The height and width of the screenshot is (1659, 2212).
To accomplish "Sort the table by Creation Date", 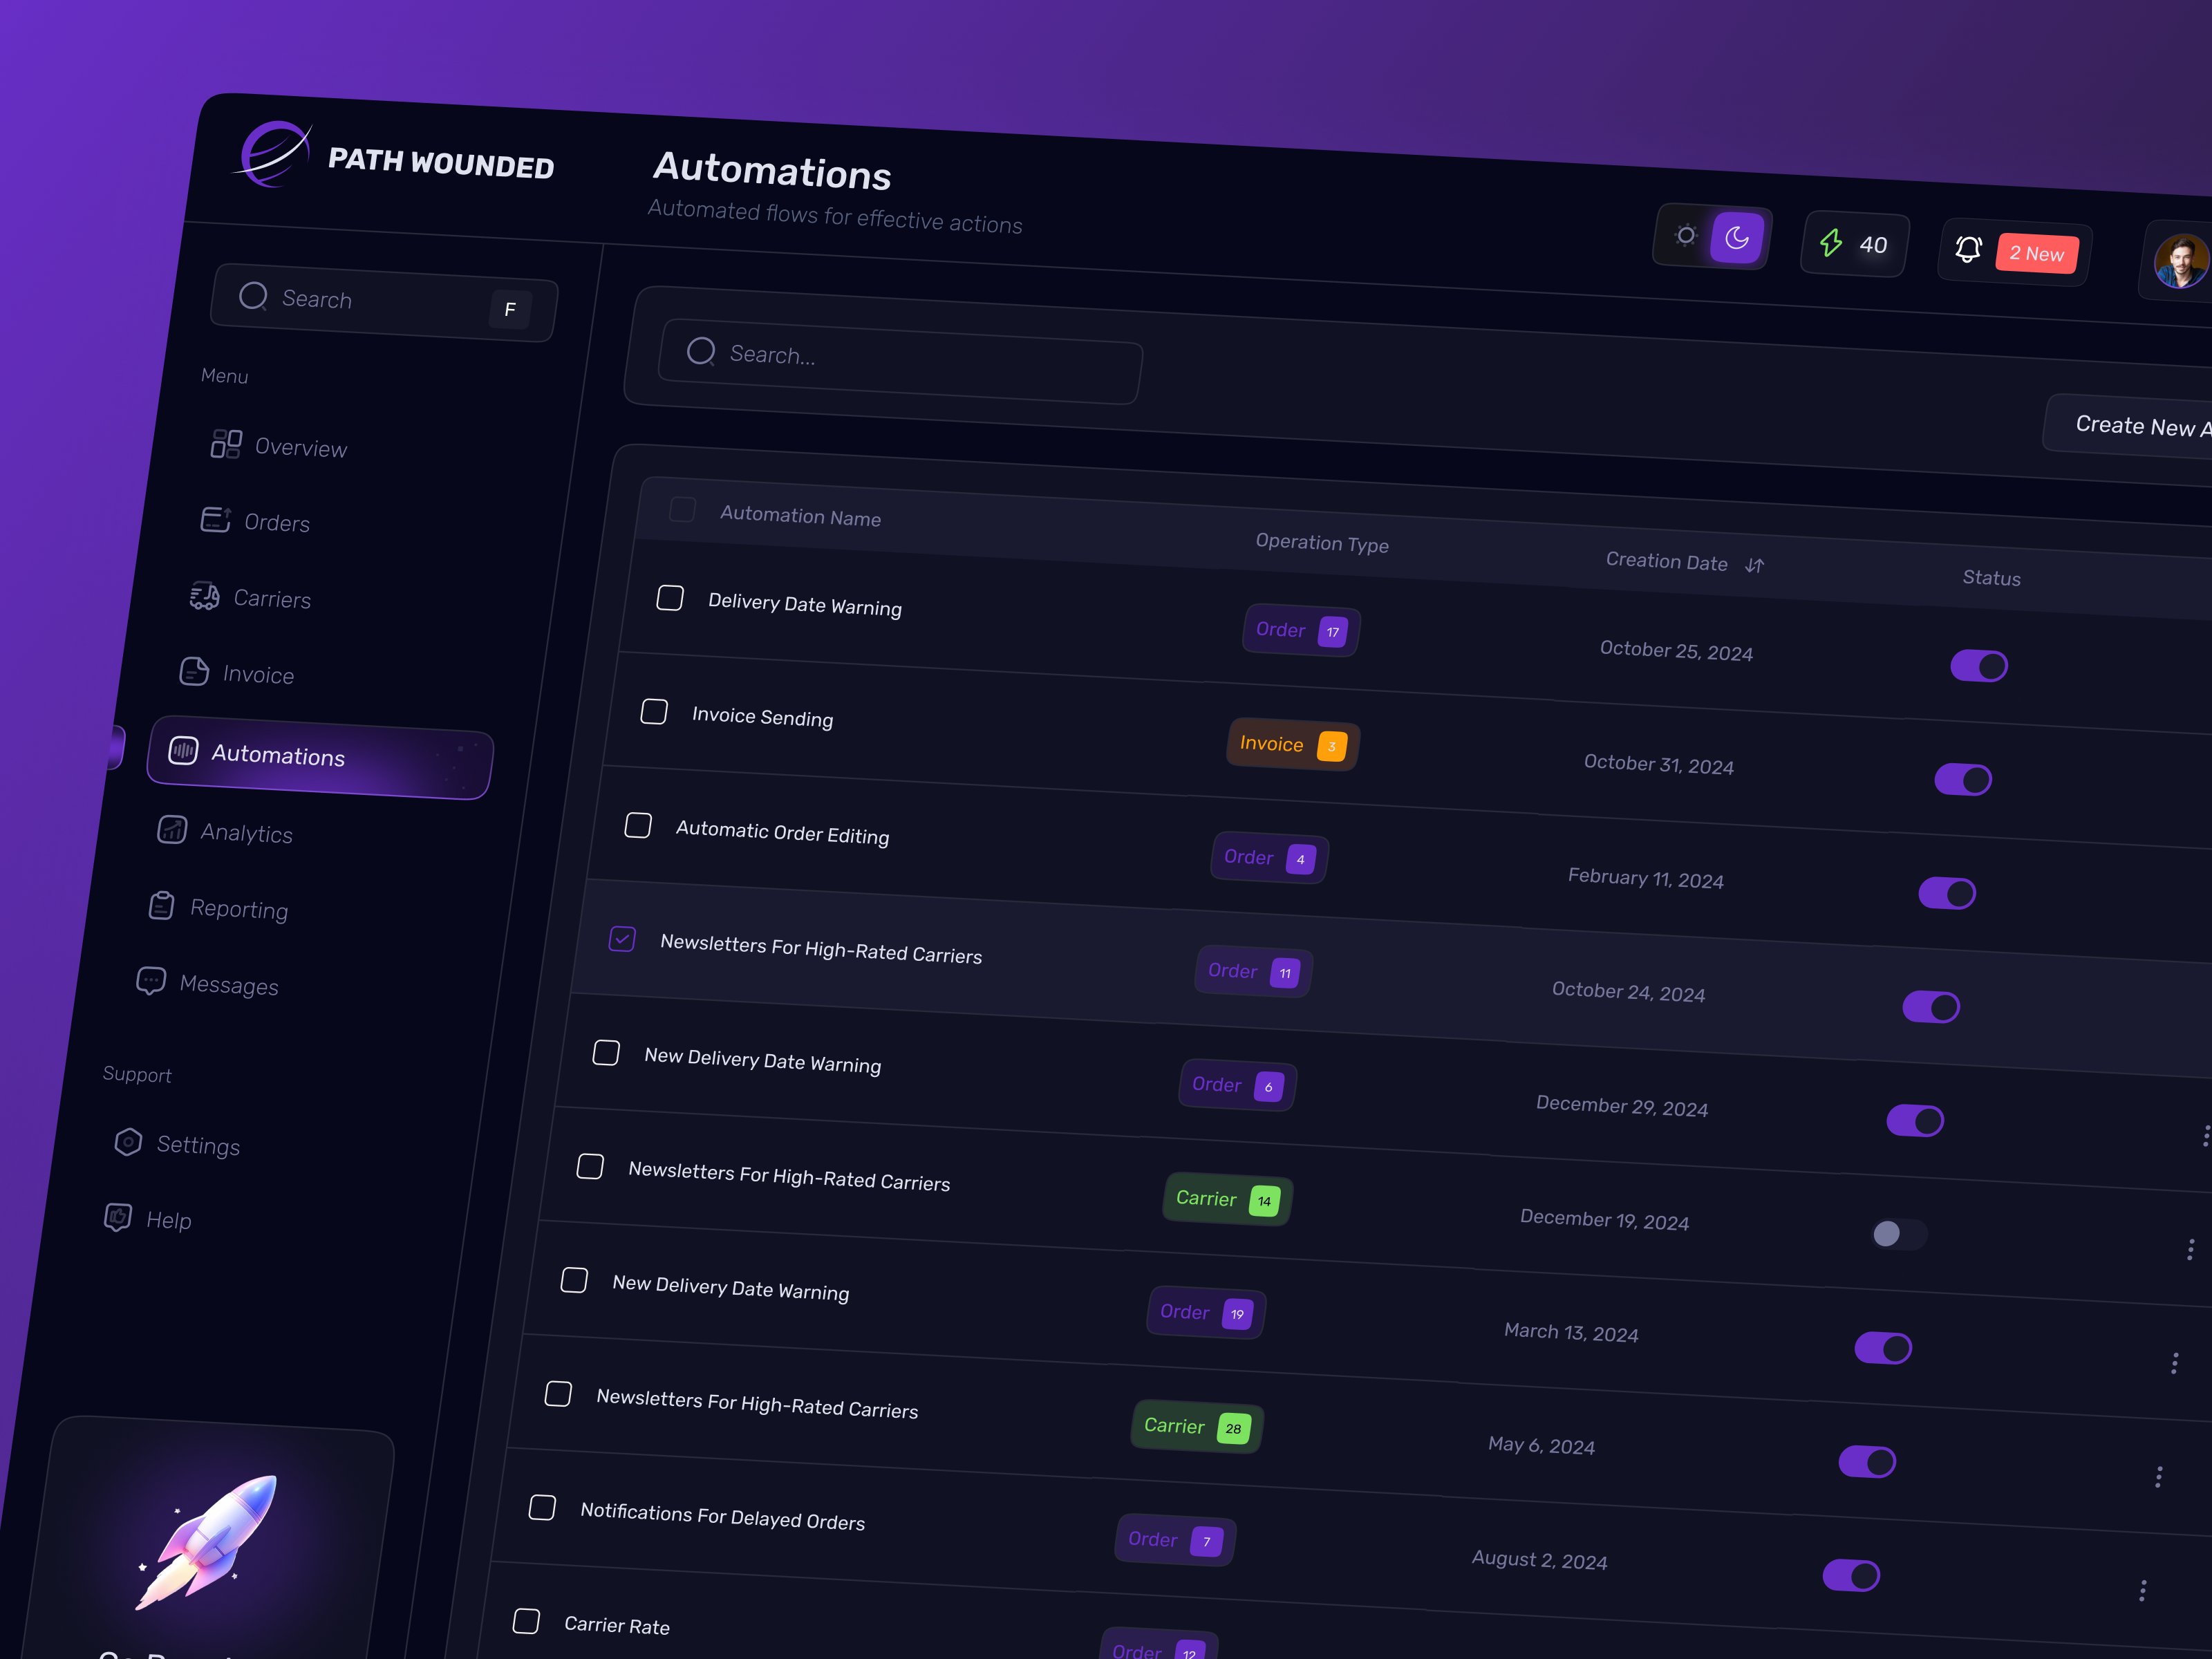I will 1755,564.
